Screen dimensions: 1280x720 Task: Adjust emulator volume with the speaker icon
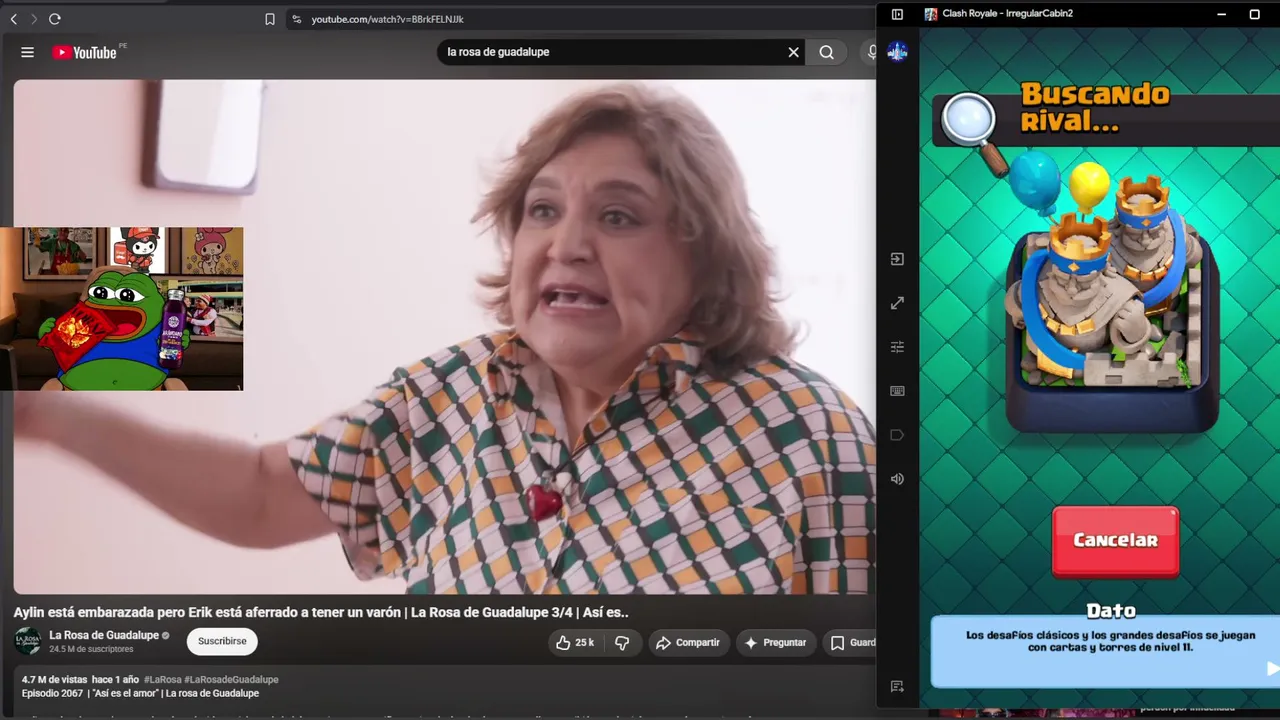click(x=897, y=479)
